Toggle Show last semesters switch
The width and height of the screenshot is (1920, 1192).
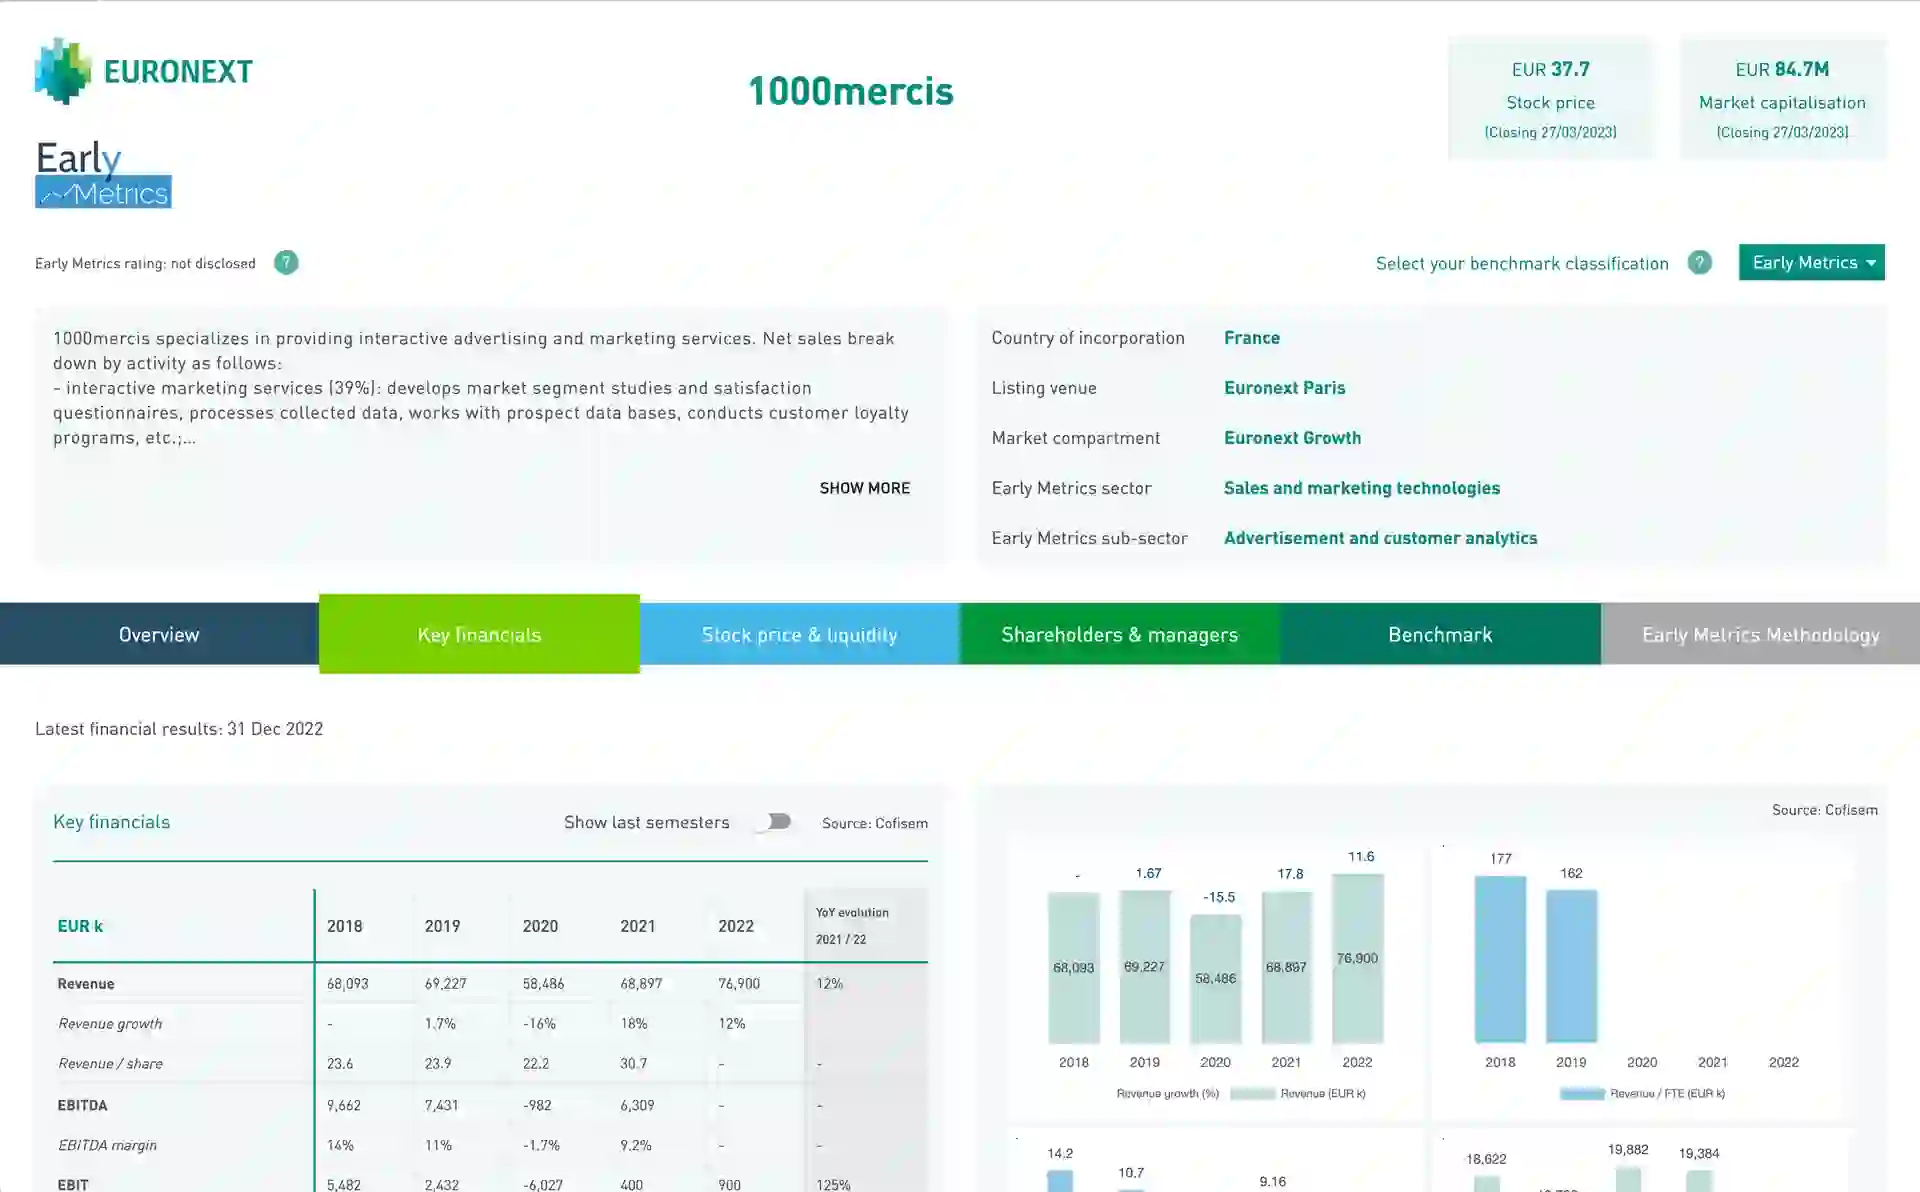click(x=773, y=822)
